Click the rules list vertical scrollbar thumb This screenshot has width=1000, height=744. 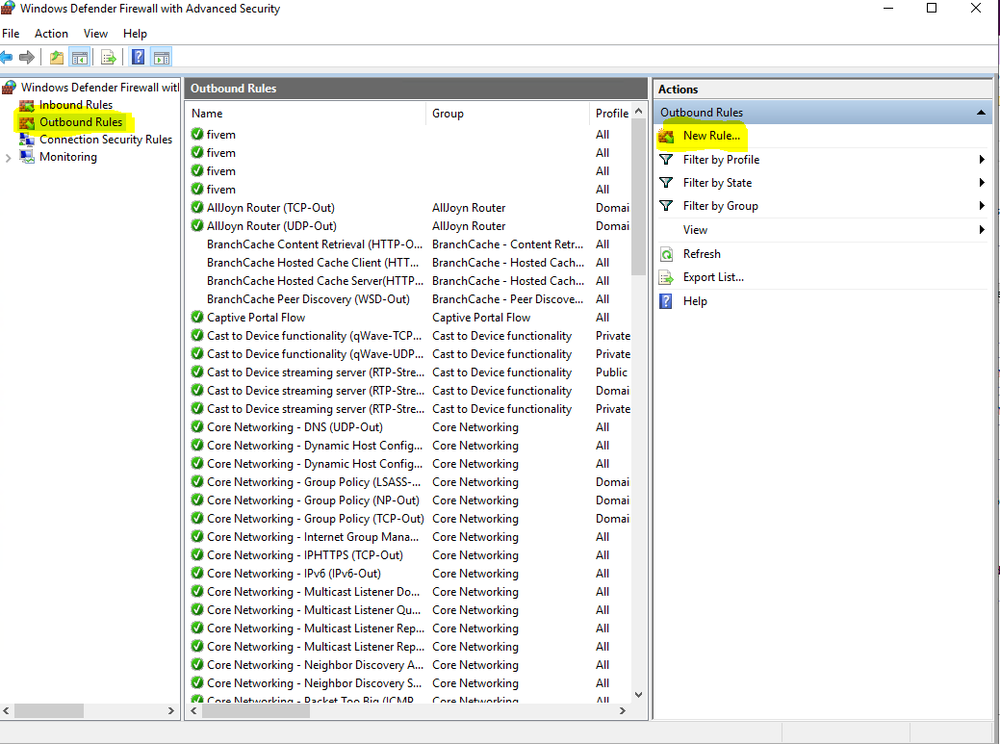click(x=638, y=198)
